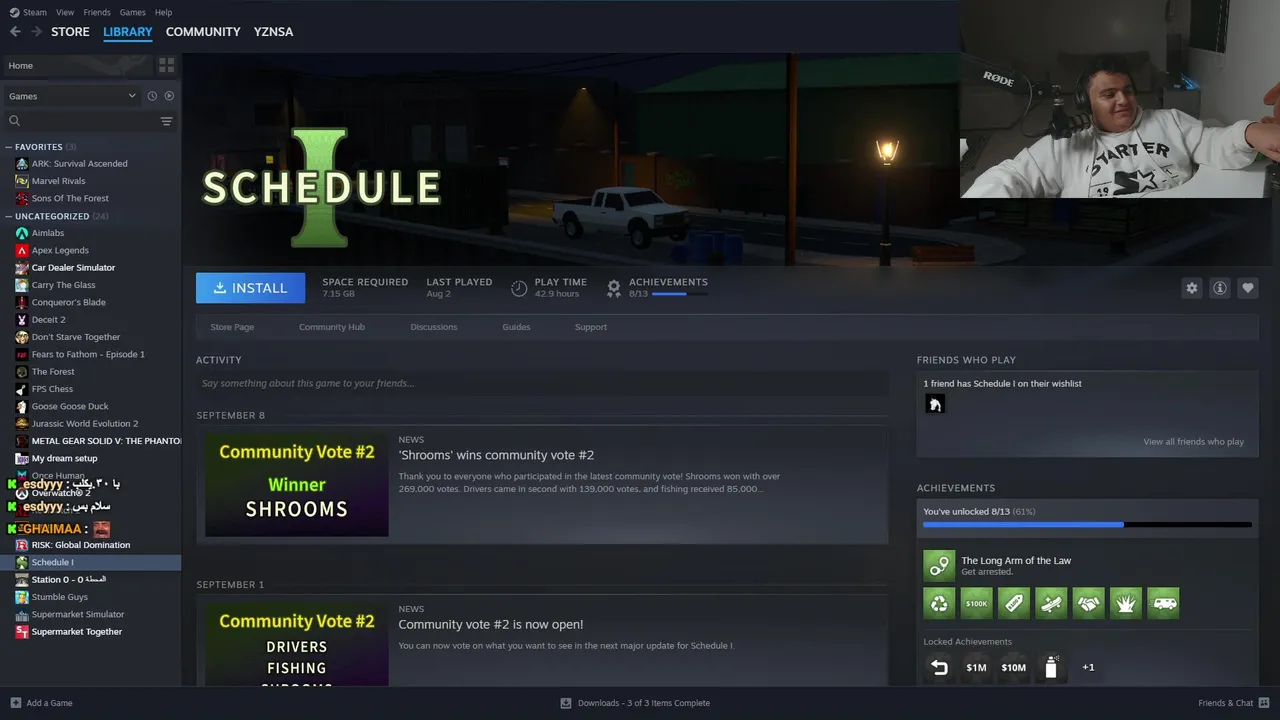Viewport: 1280px width, 720px height.
Task: Click View all friends who play
Action: 1194,442
